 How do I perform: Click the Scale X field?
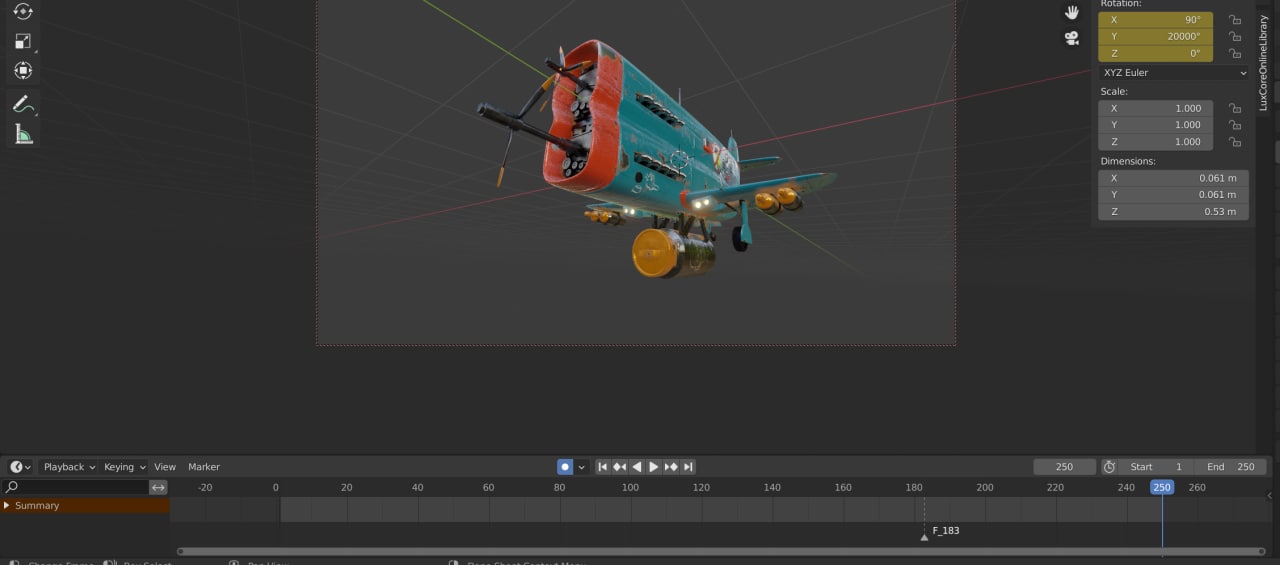(1155, 108)
